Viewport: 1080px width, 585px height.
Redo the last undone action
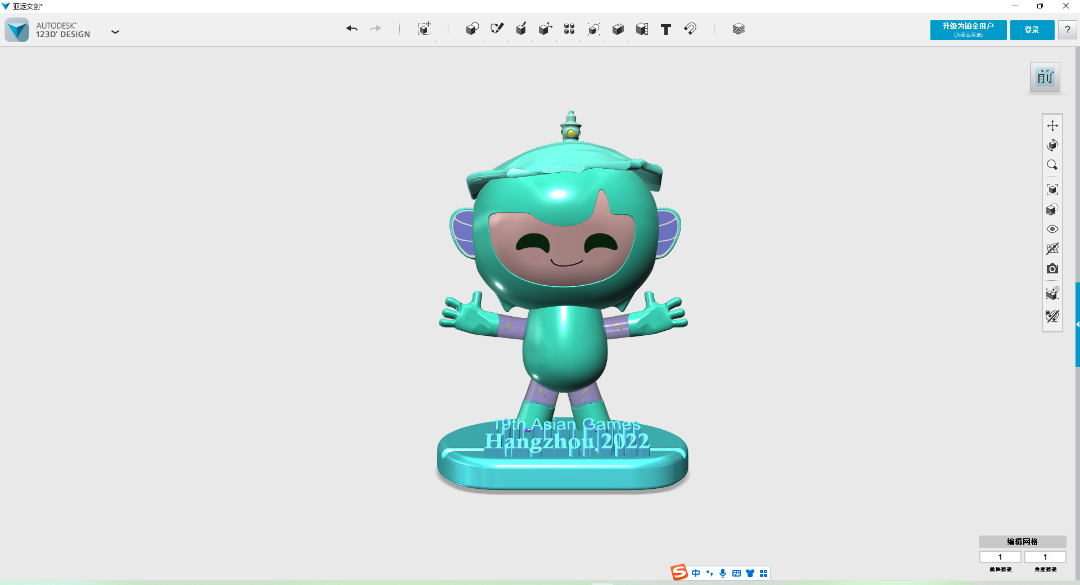tap(375, 29)
